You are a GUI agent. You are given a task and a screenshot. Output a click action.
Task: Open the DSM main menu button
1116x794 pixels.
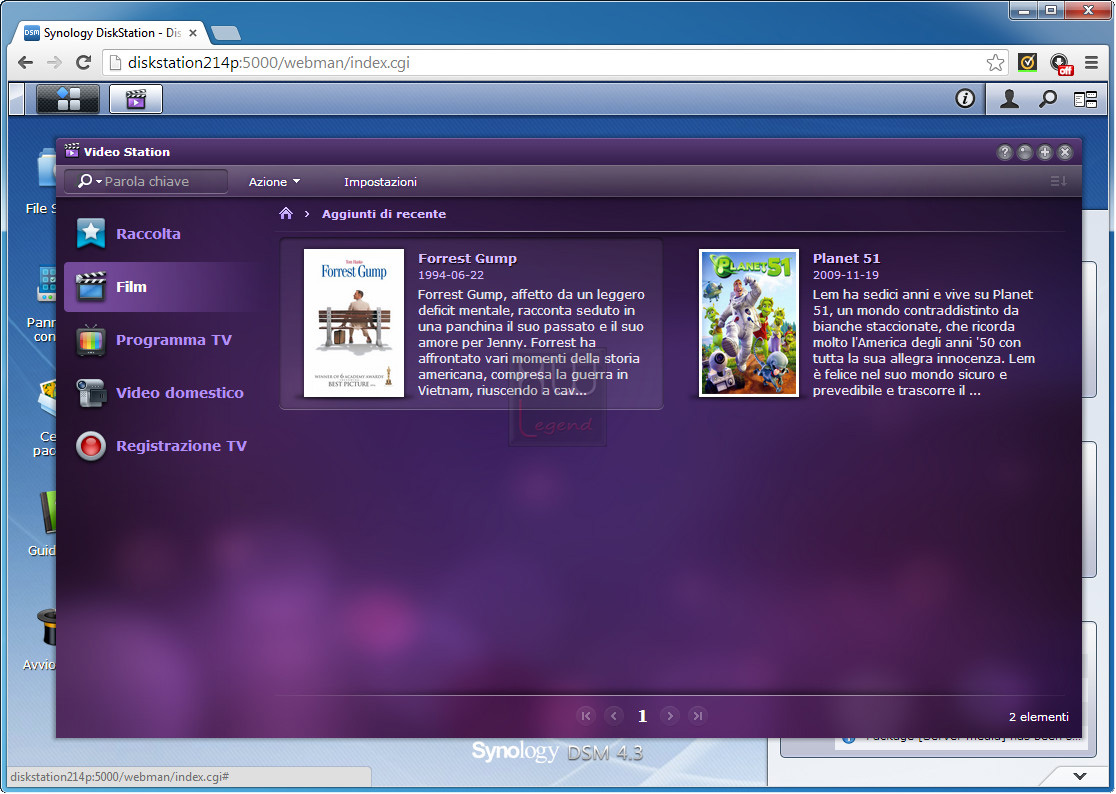[x=68, y=99]
